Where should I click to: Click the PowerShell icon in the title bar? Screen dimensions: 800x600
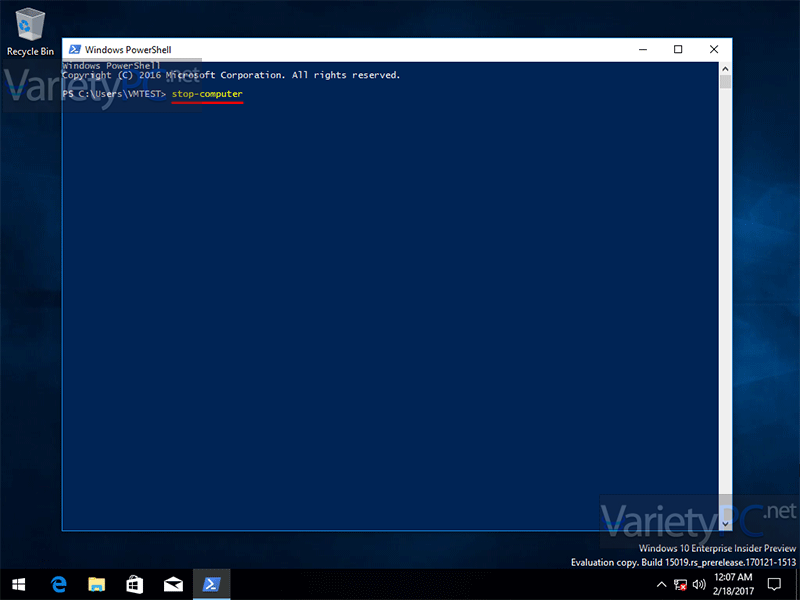coord(74,49)
